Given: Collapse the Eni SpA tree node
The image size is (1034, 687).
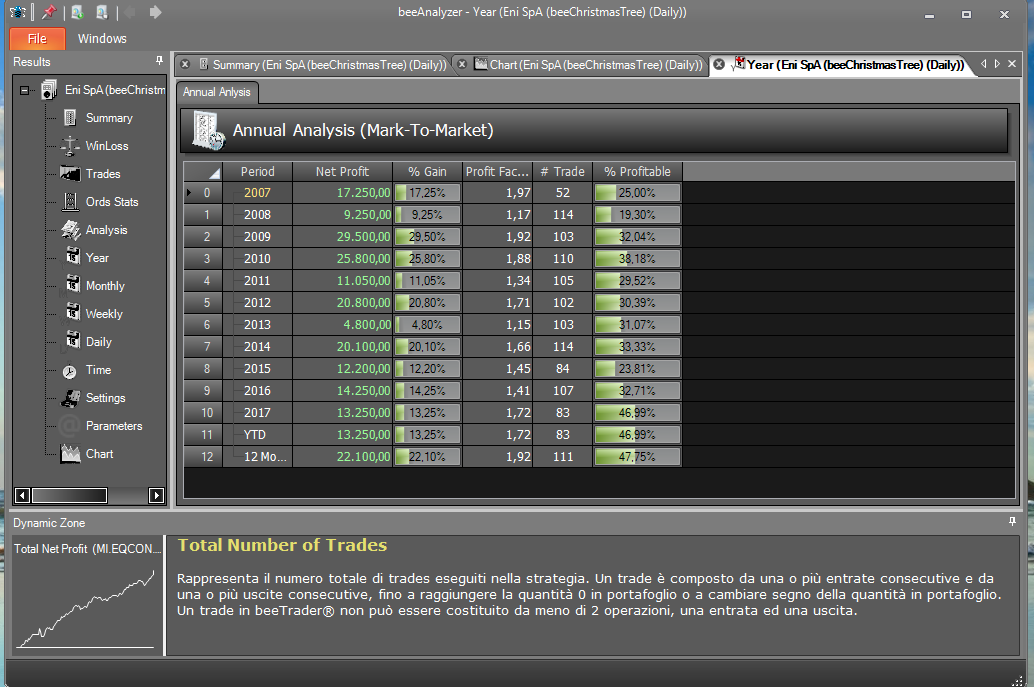Looking at the screenshot, I should point(24,90).
